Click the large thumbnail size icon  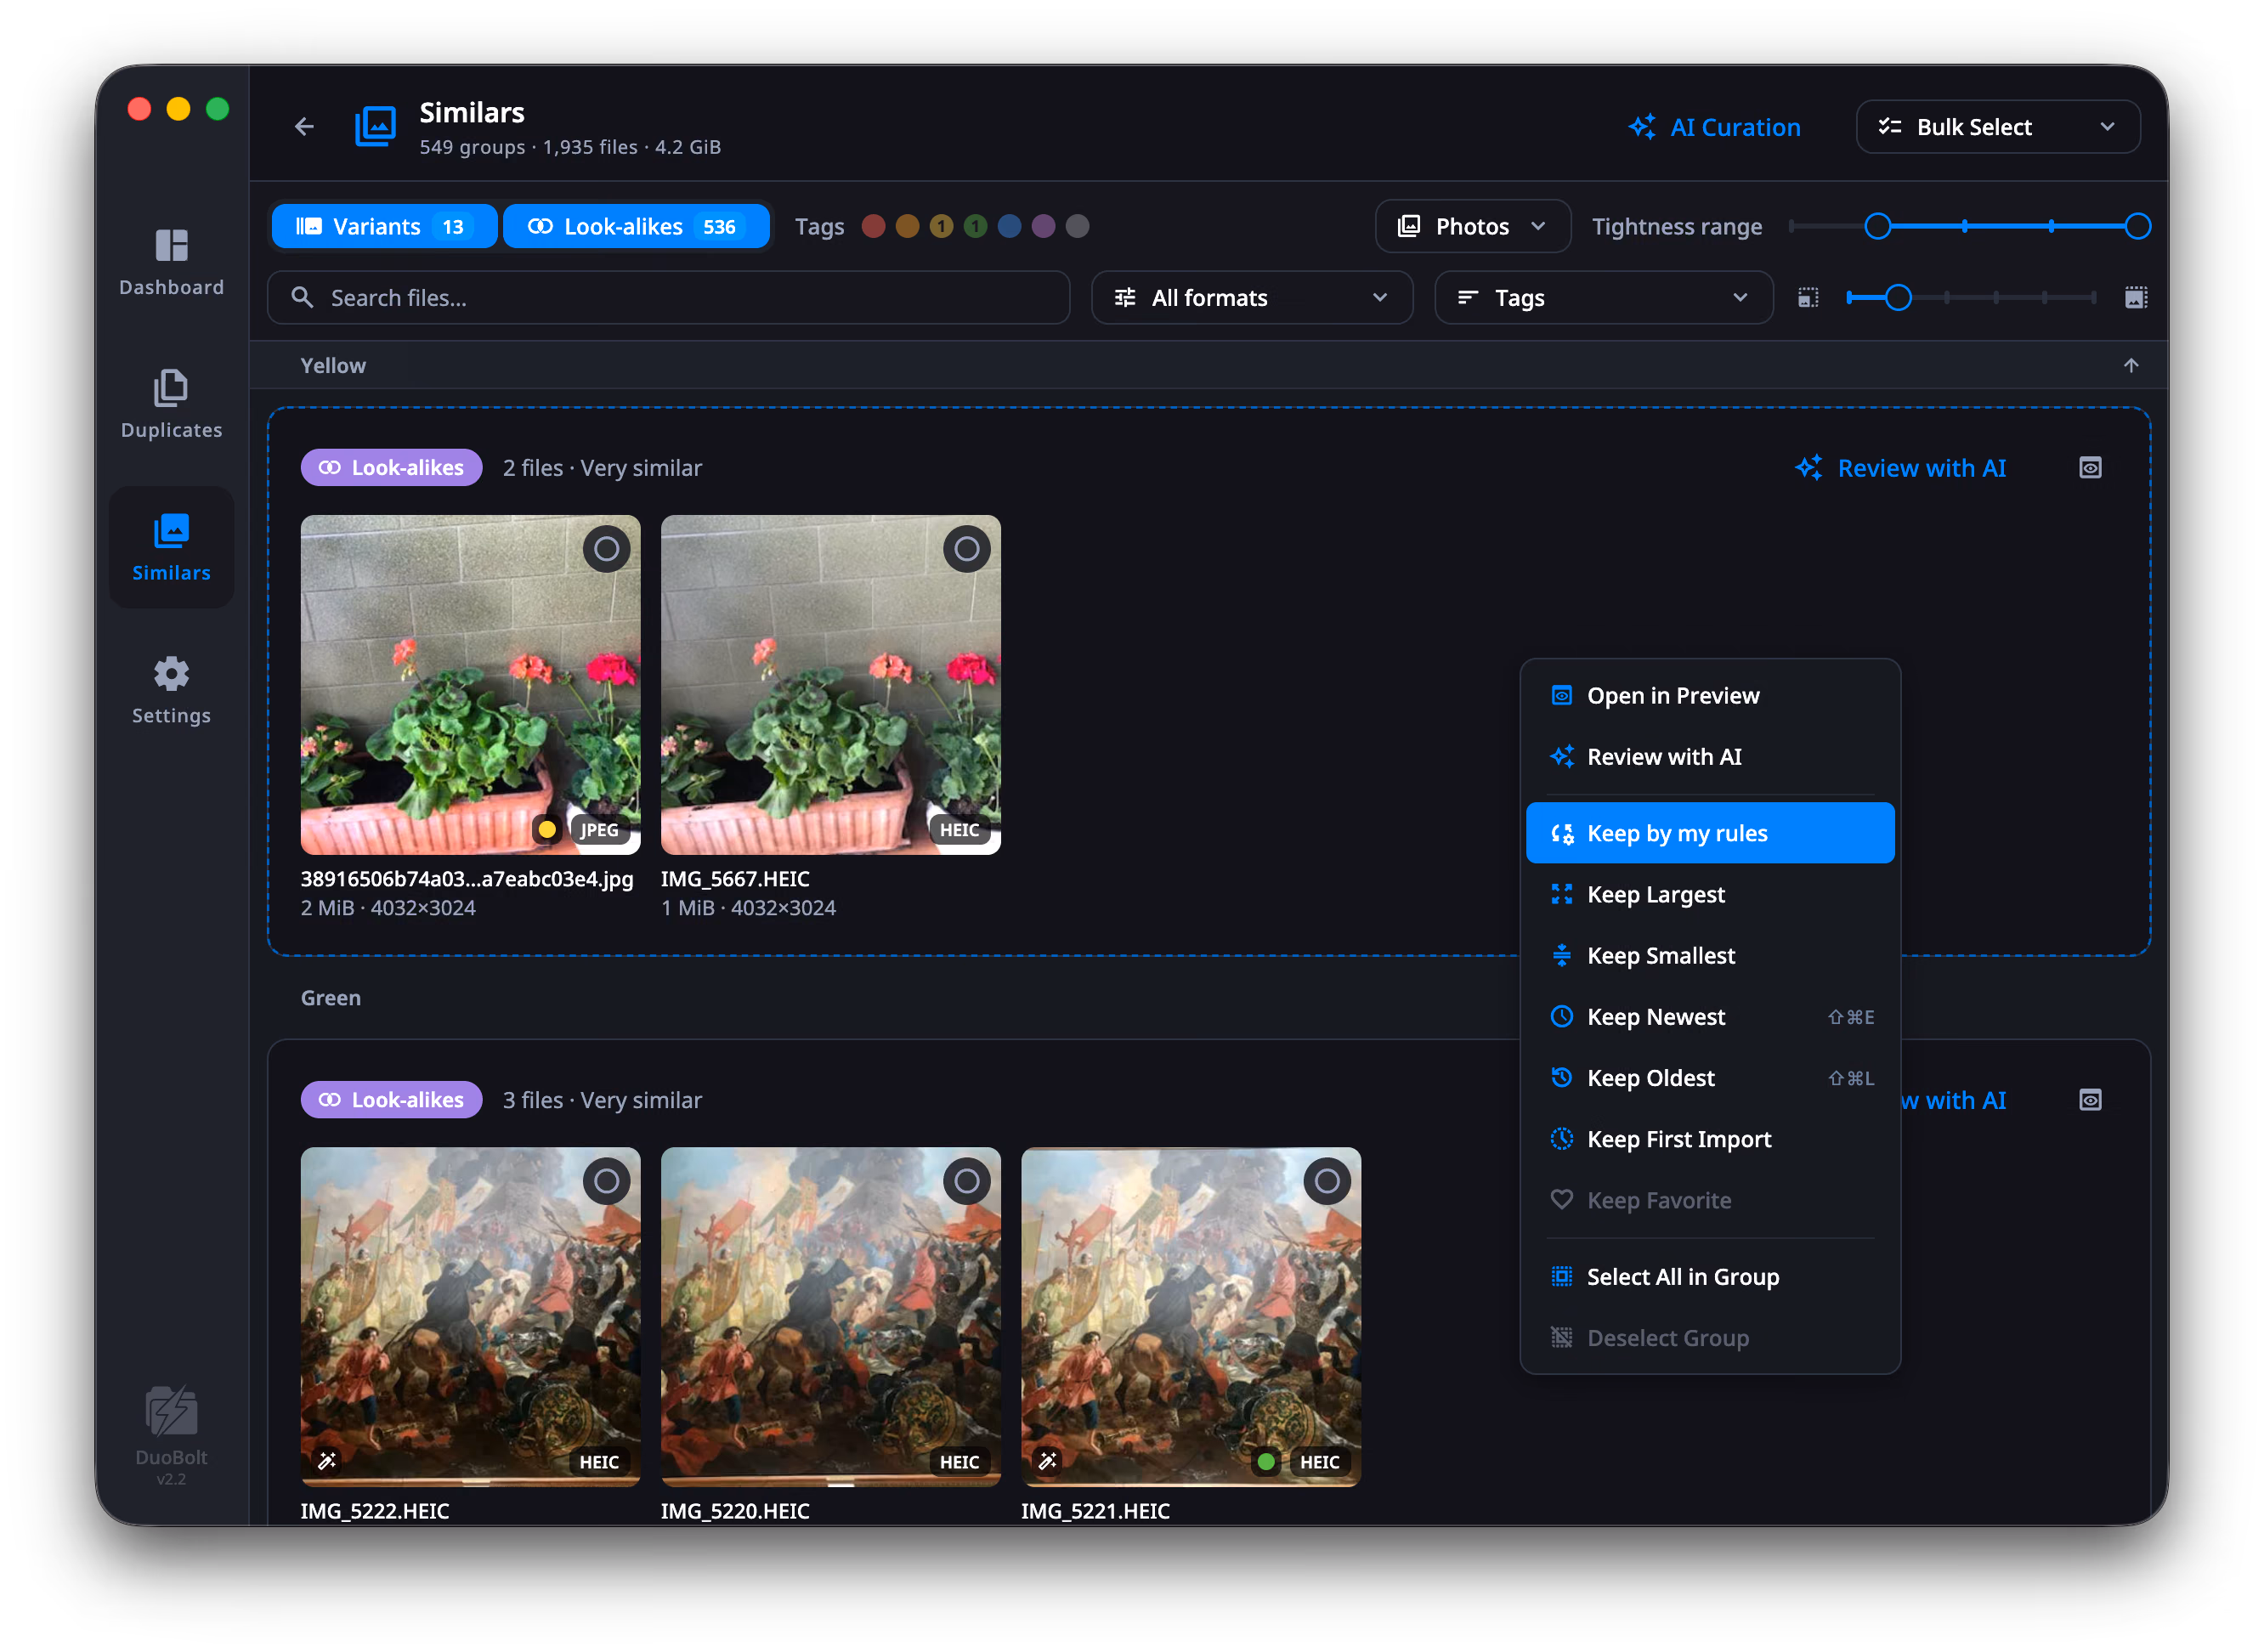(x=2135, y=298)
